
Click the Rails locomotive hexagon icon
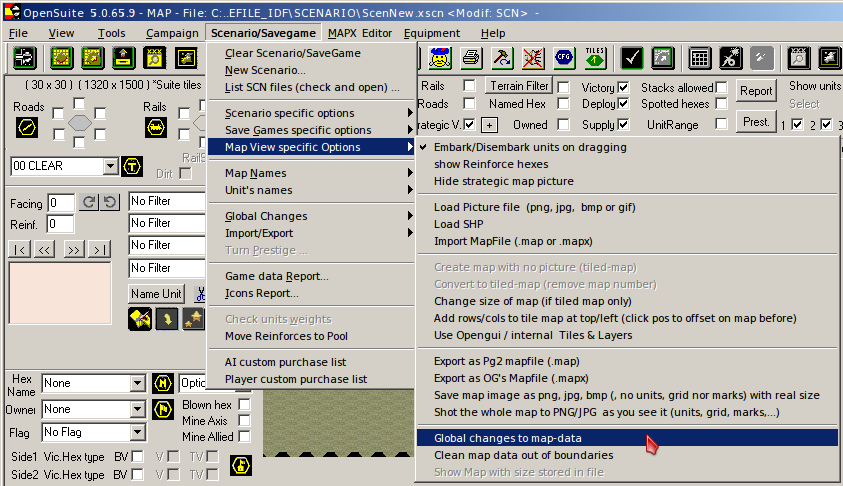[156, 127]
